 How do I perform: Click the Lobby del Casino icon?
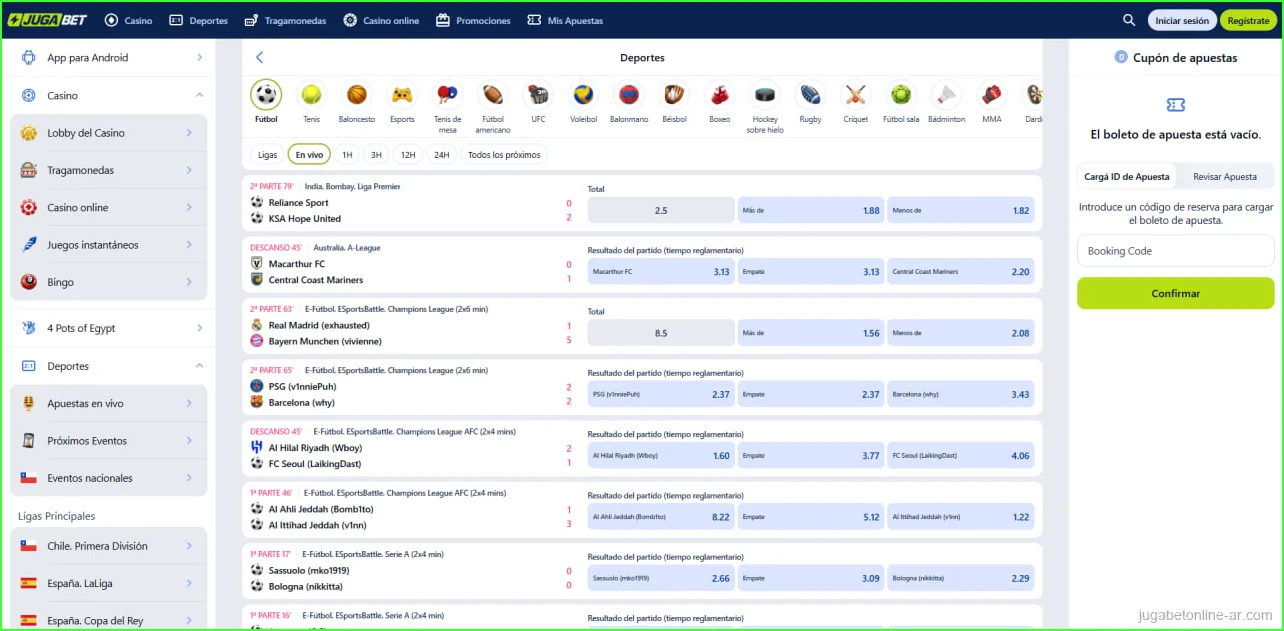click(x=29, y=133)
